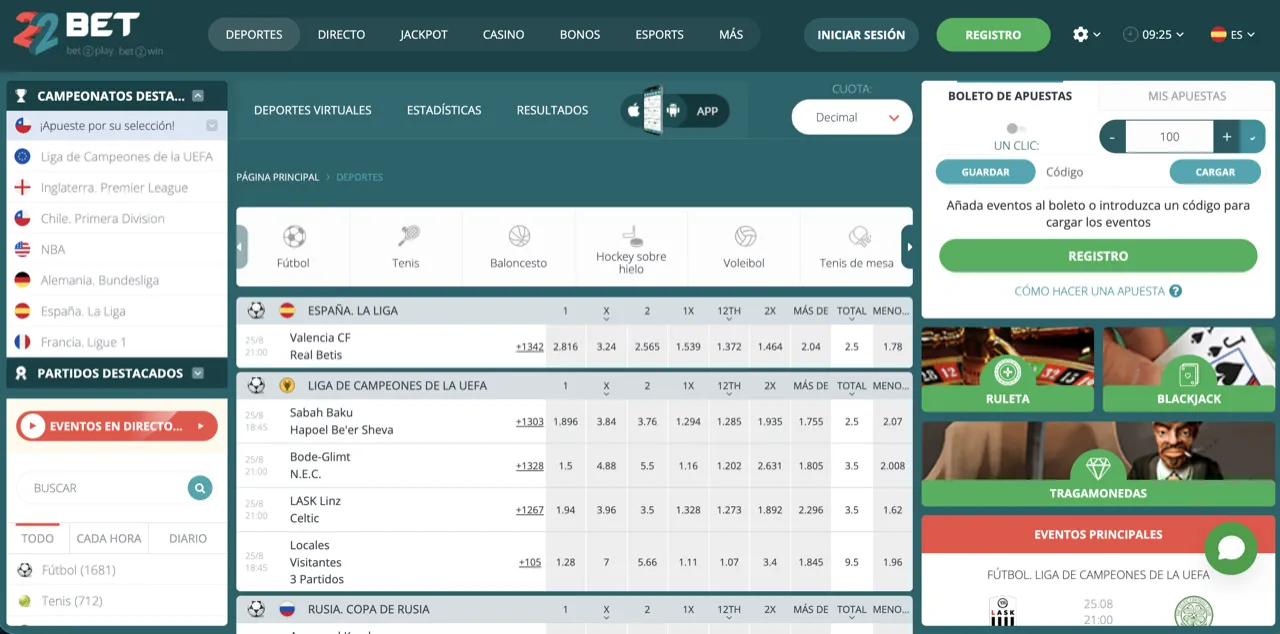Image resolution: width=1280 pixels, height=634 pixels.
Task: Open the Deportes menu
Action: [x=254, y=34]
